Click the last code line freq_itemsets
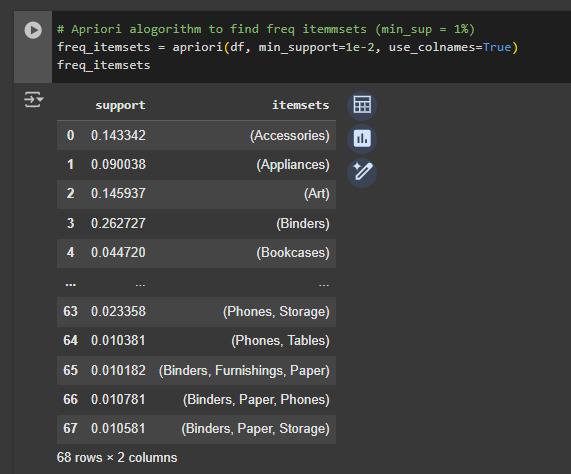The height and width of the screenshot is (474, 571). pyautogui.click(x=103, y=65)
